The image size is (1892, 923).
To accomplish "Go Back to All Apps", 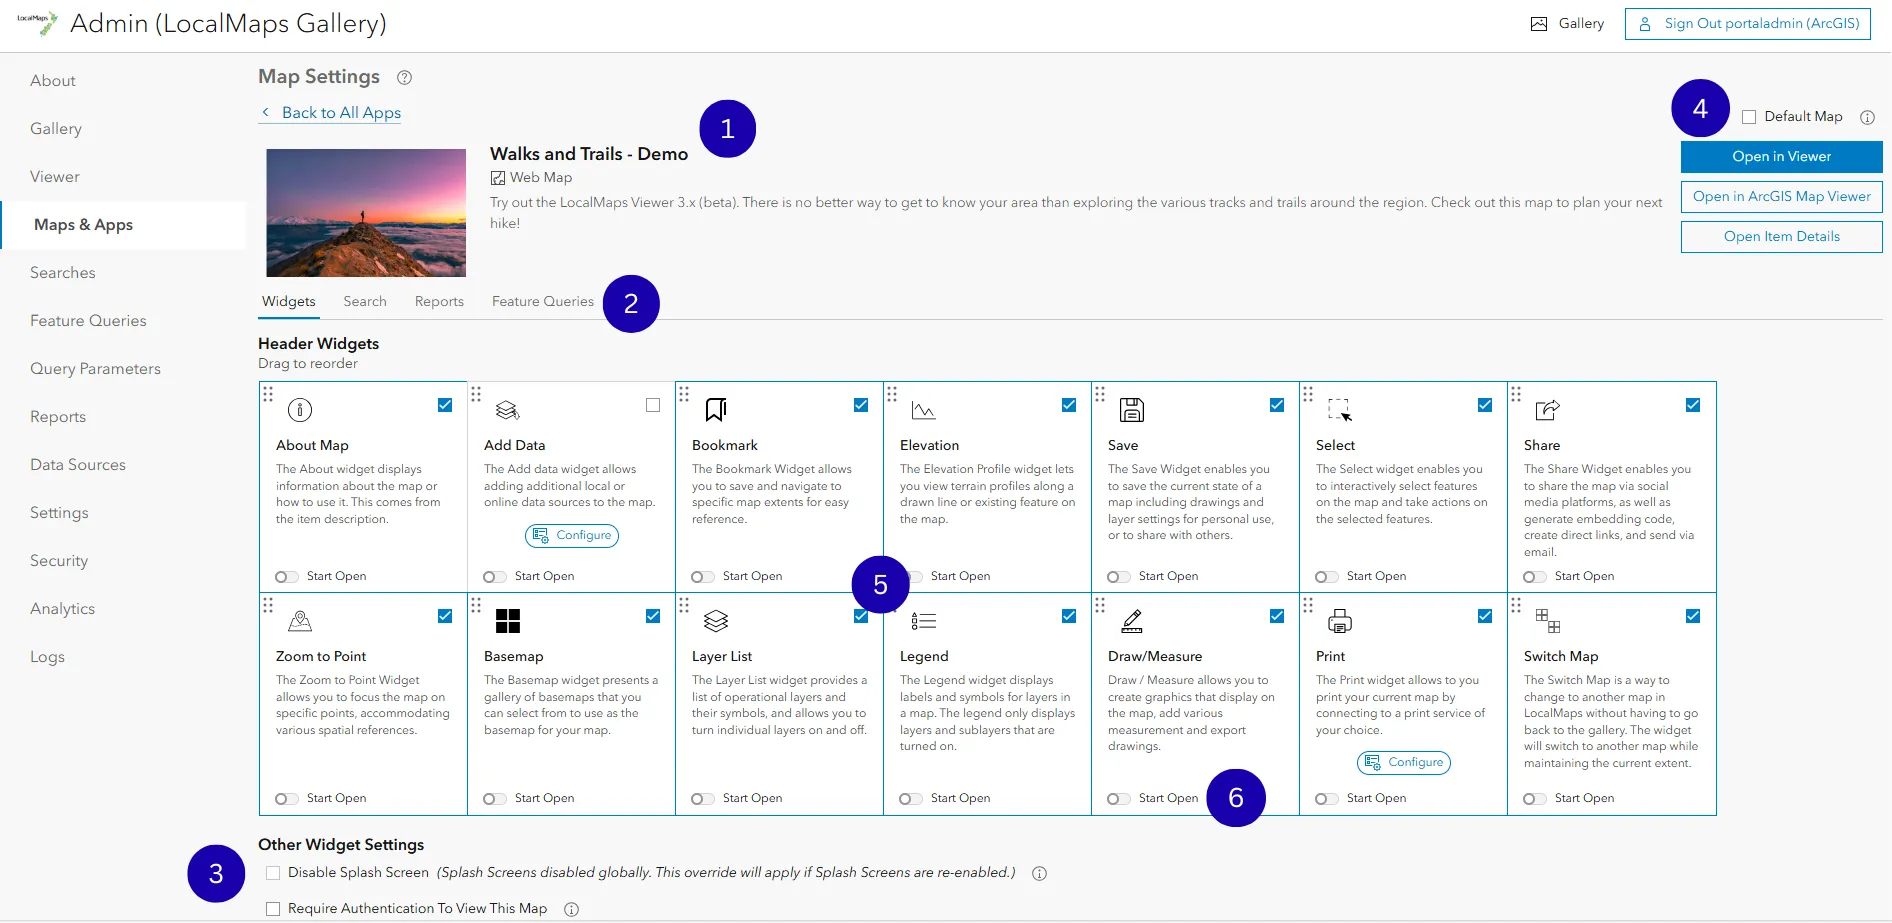I will point(340,112).
